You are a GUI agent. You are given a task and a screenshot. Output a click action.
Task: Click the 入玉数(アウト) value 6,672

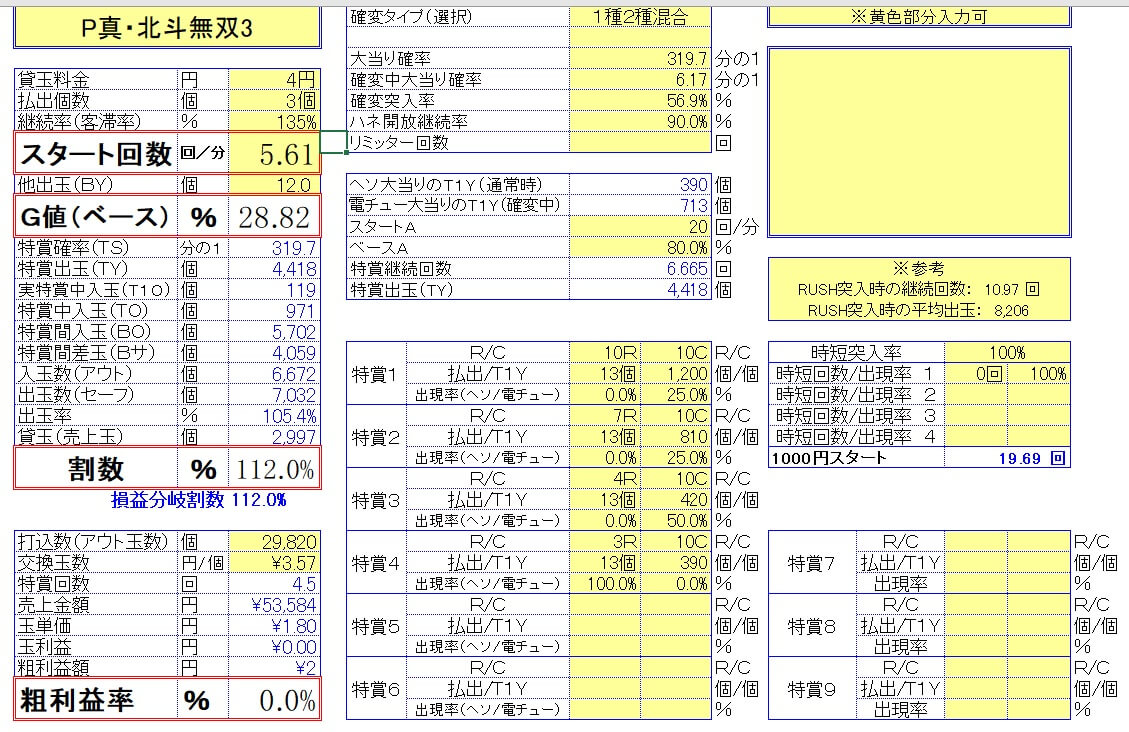[x=274, y=374]
